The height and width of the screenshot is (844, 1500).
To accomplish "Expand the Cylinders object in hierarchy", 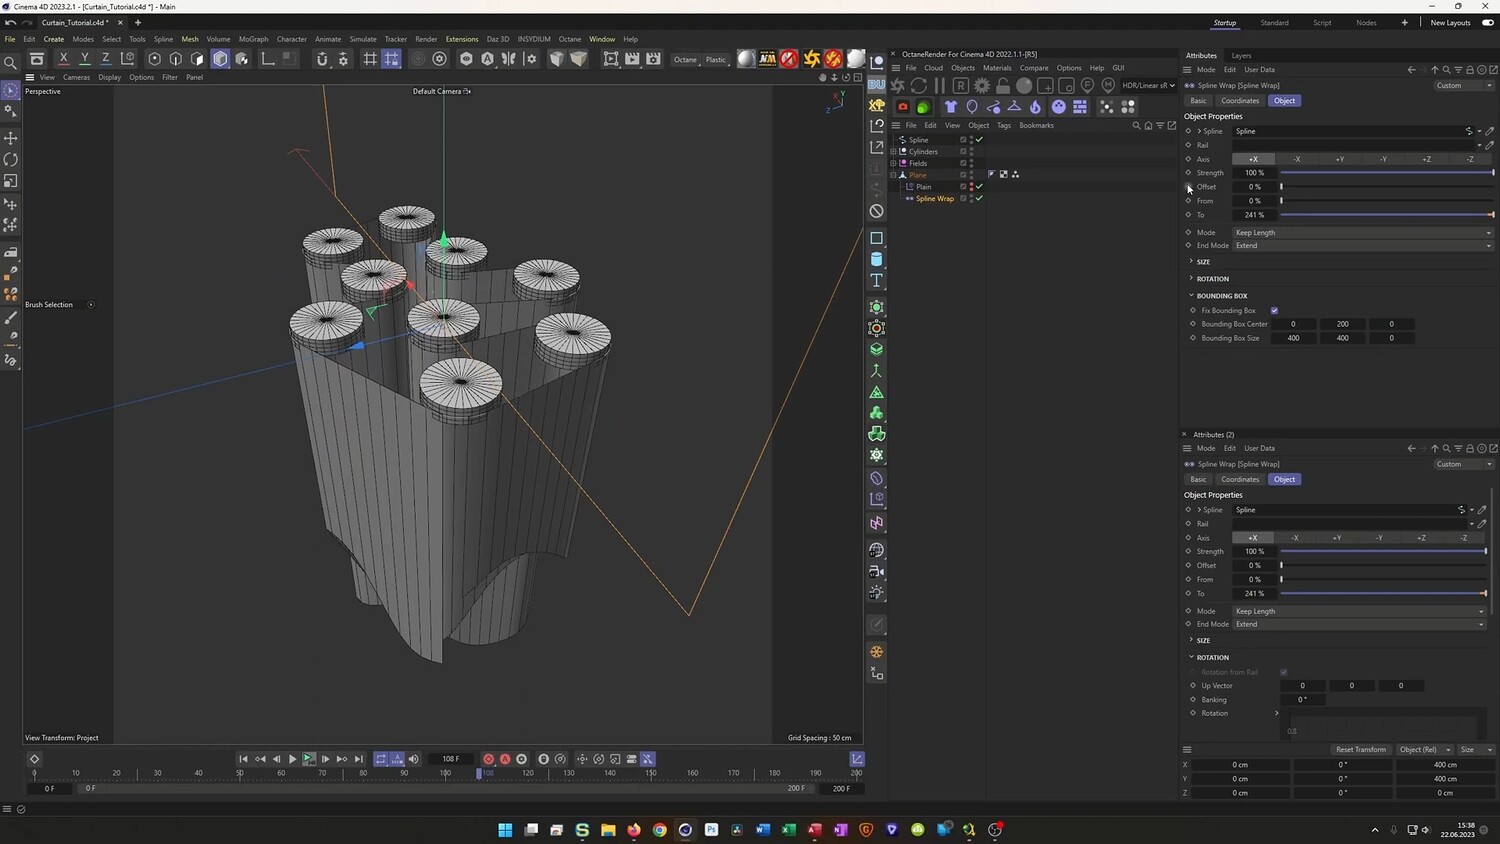I will click(x=894, y=152).
